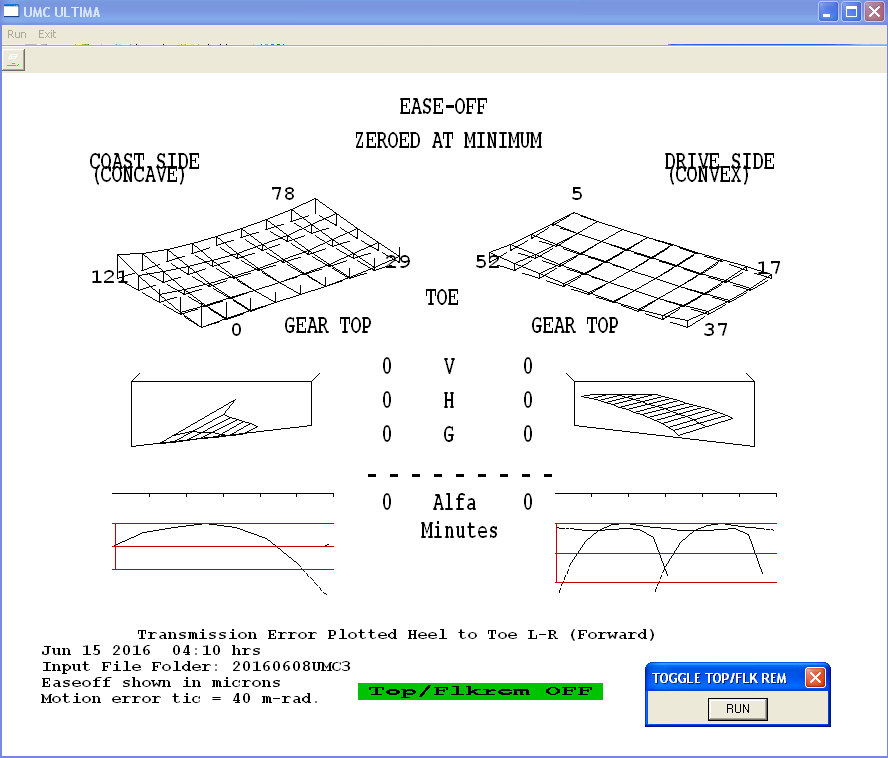
Task: Click the right Alfa value of 0
Action: (x=528, y=503)
